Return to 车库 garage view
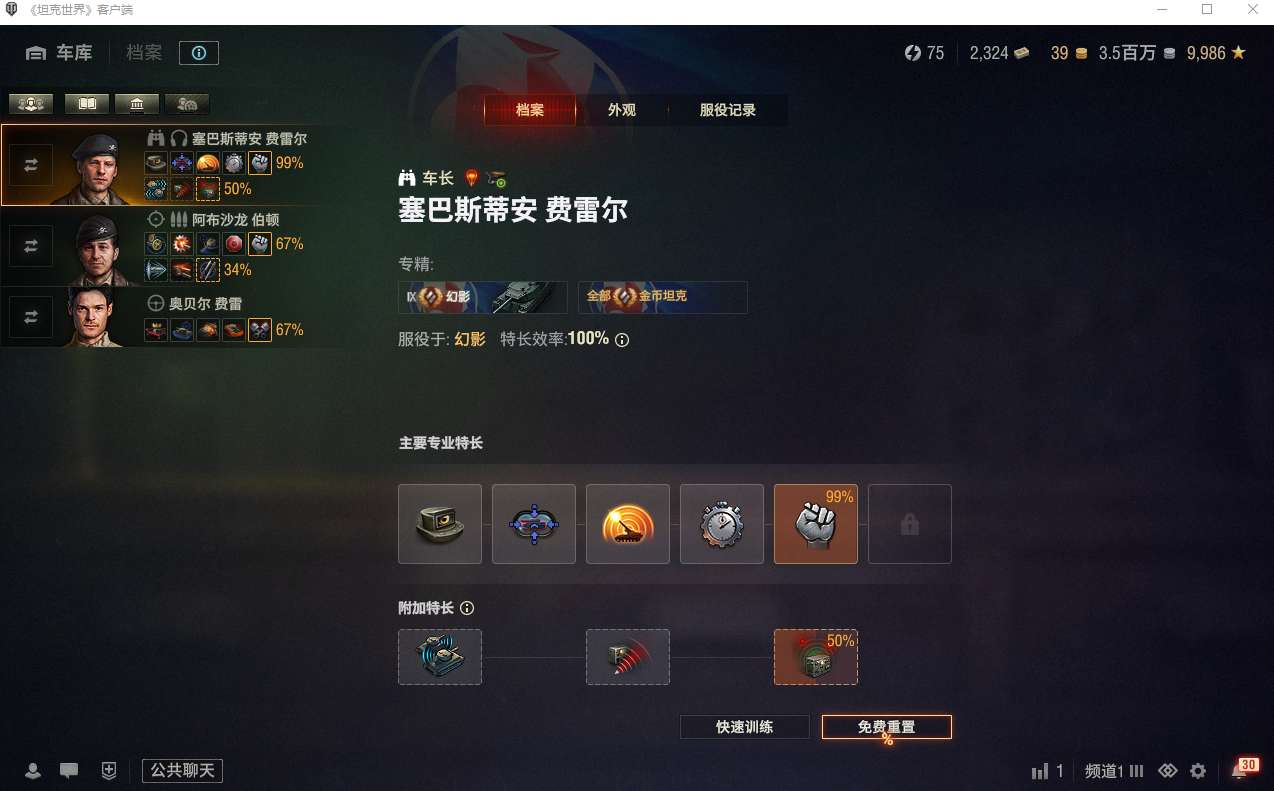The height and width of the screenshot is (791, 1274). (59, 53)
